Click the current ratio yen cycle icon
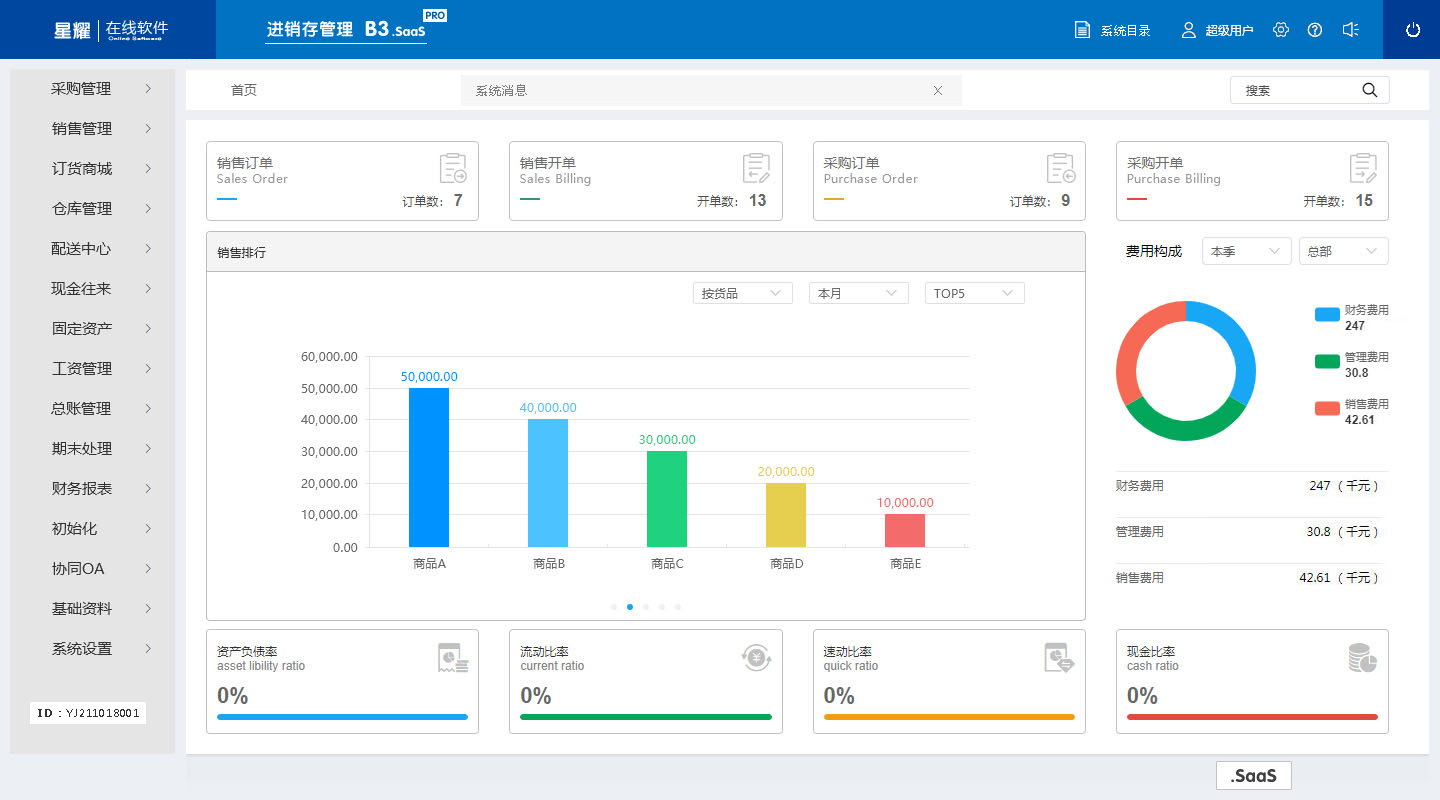Viewport: 1440px width, 800px height. tap(756, 658)
